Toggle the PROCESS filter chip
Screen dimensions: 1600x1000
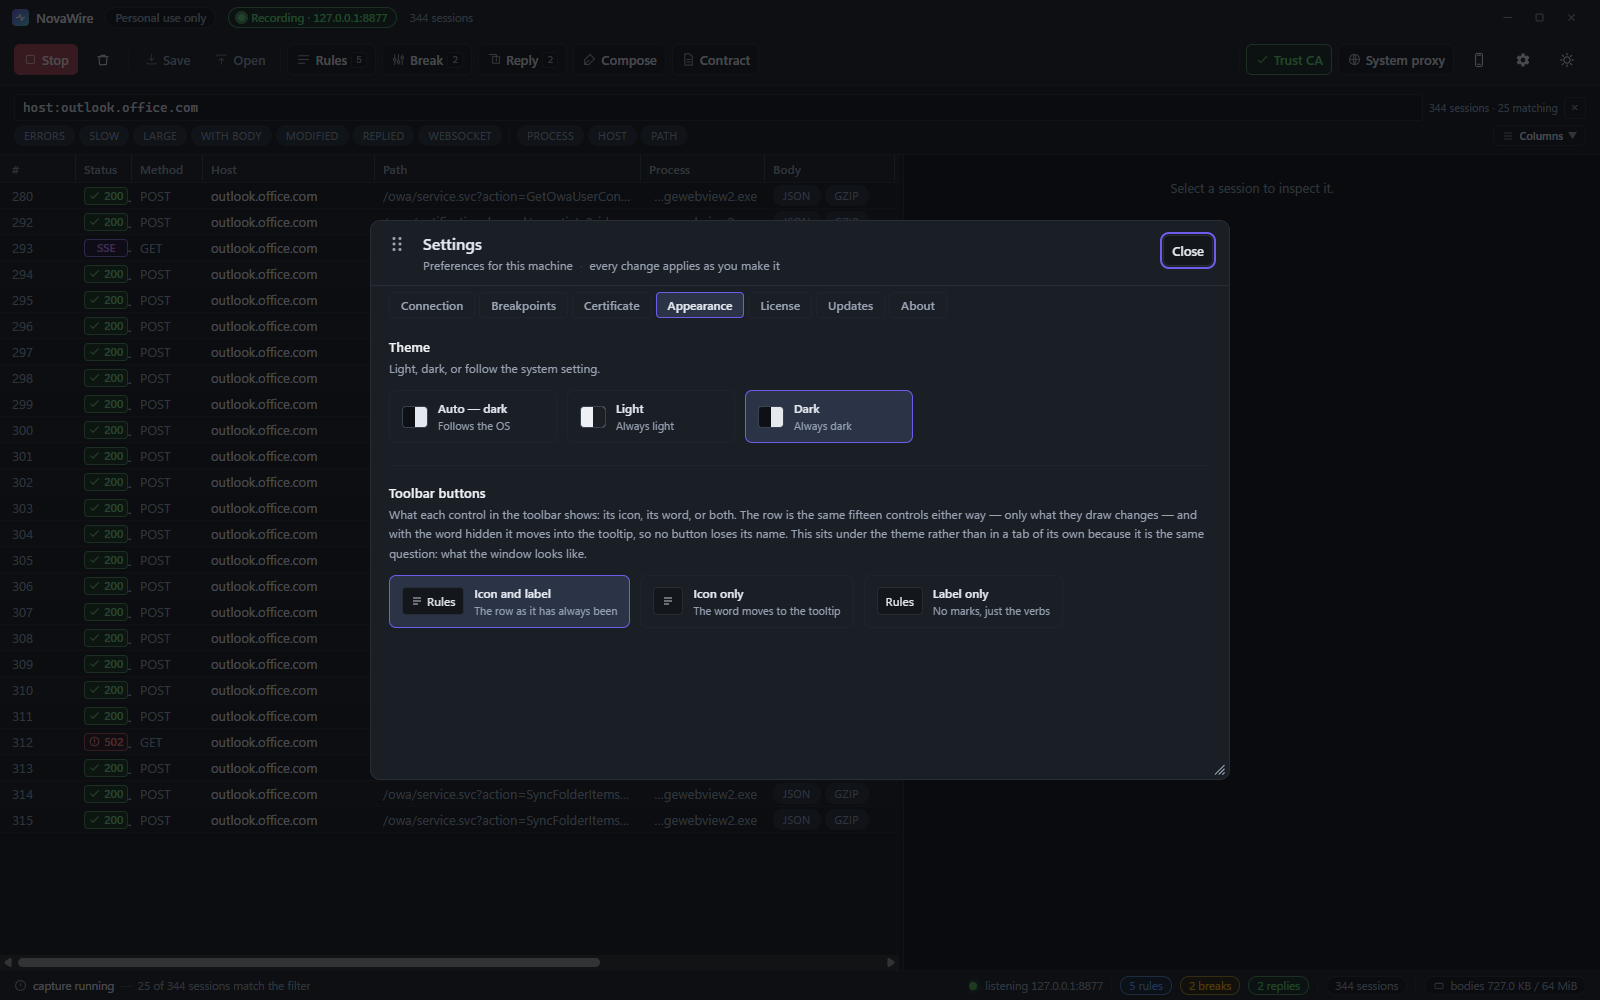pyautogui.click(x=550, y=136)
